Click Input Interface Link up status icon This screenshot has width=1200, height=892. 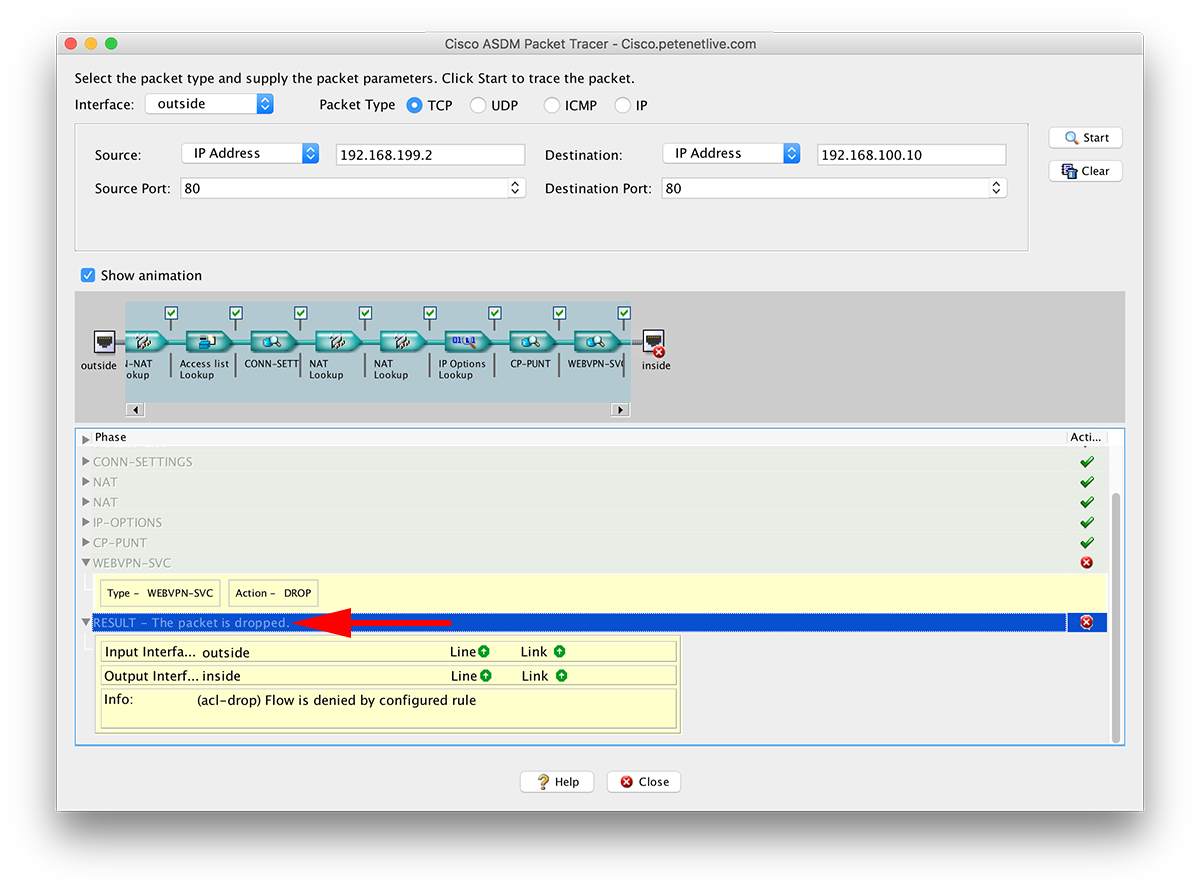click(559, 652)
